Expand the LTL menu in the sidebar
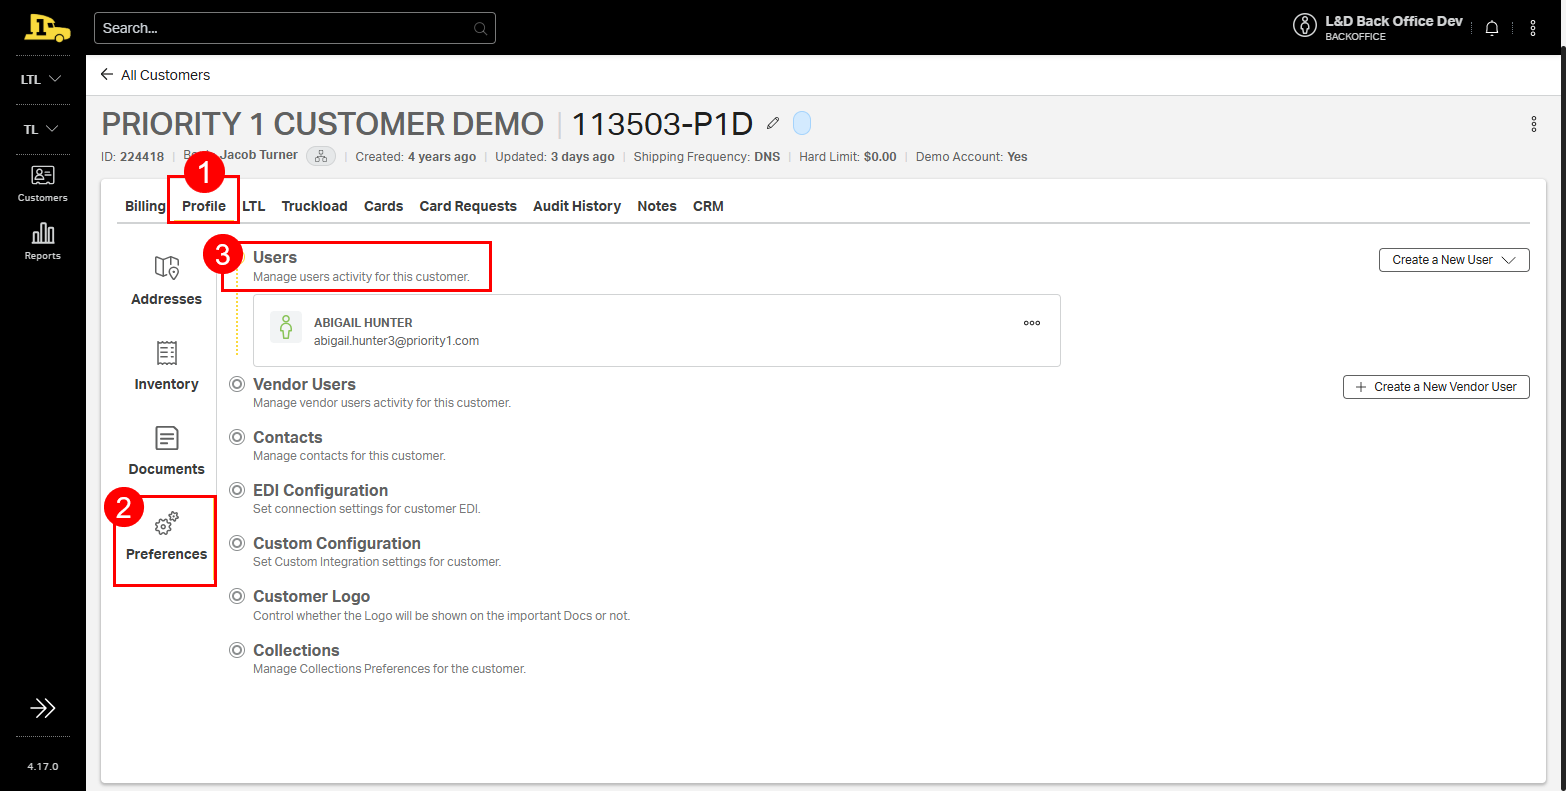 tap(42, 79)
